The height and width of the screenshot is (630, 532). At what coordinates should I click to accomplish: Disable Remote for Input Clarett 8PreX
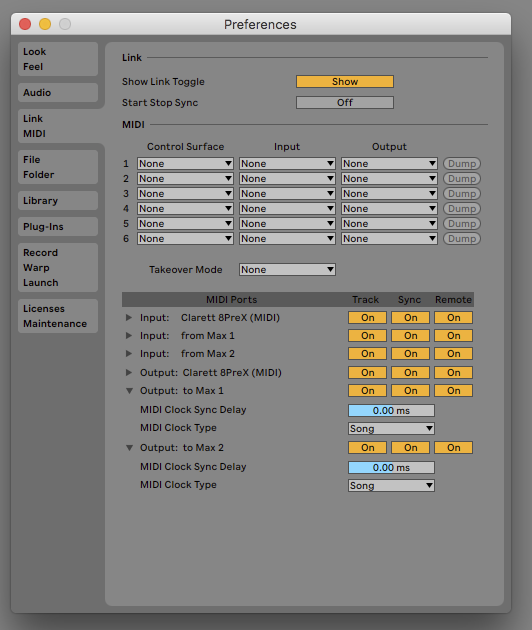(x=453, y=317)
